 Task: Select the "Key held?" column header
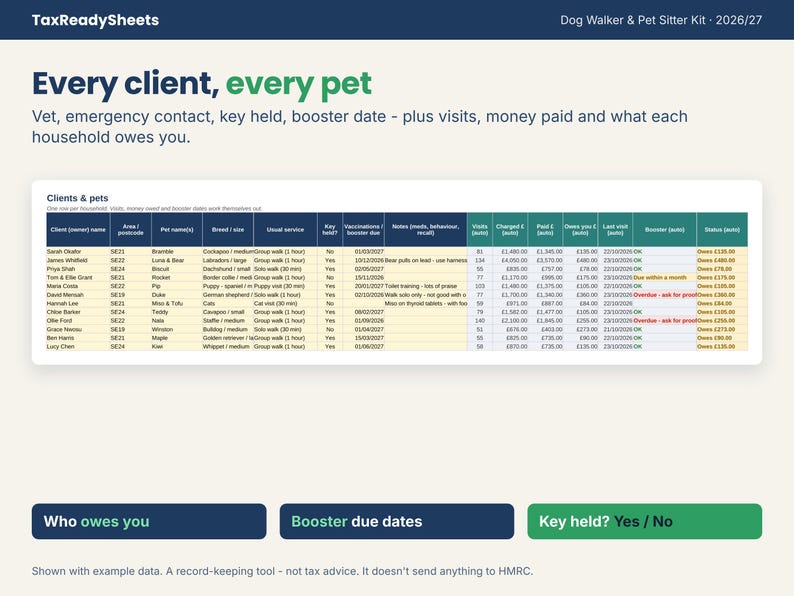click(x=330, y=229)
